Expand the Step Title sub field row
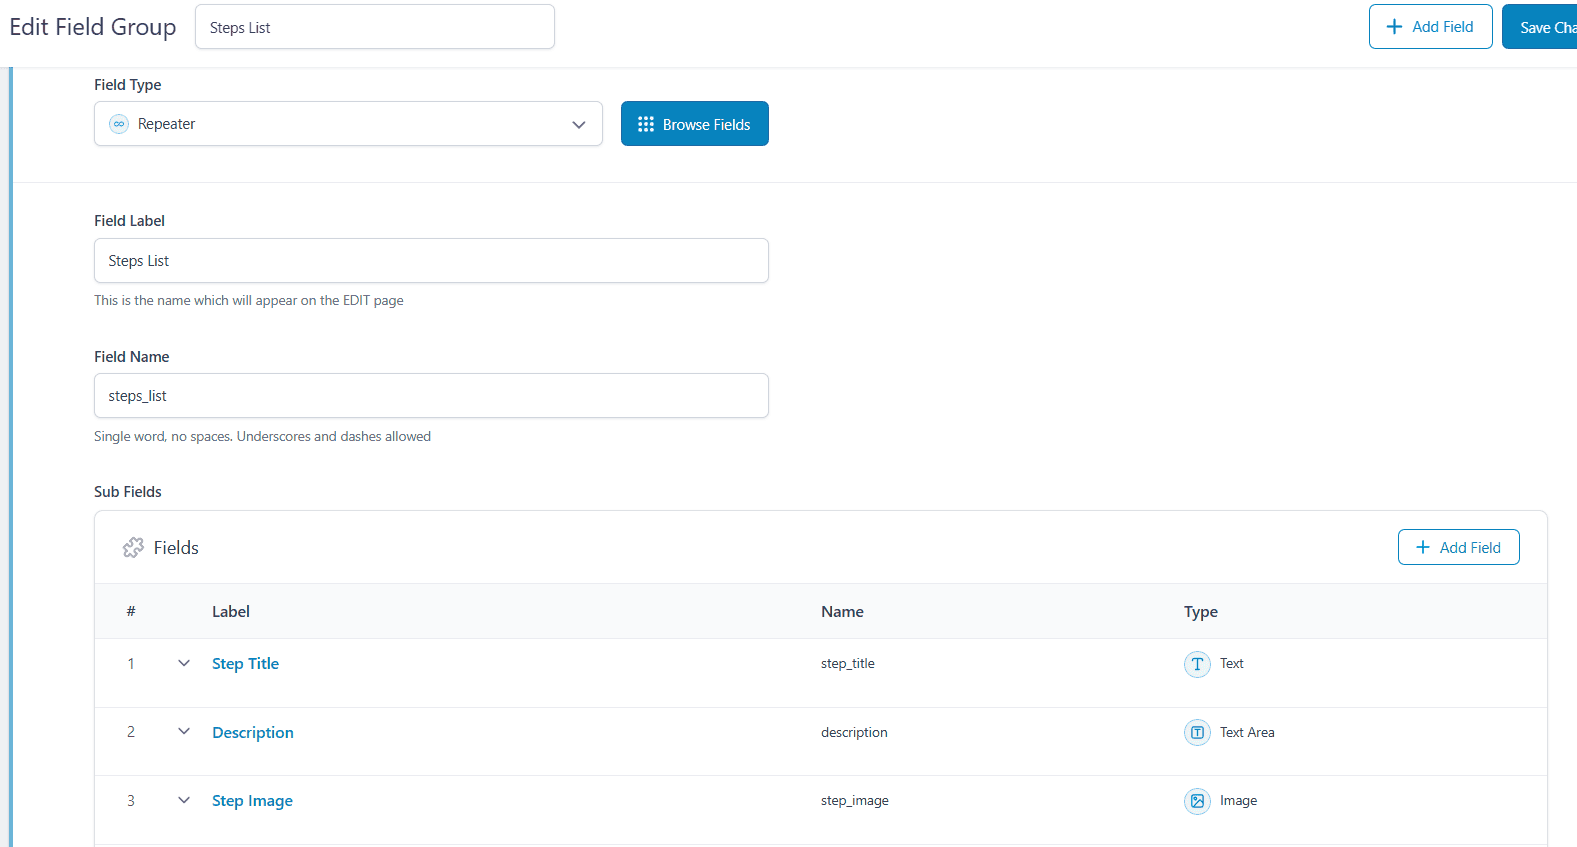 [184, 663]
